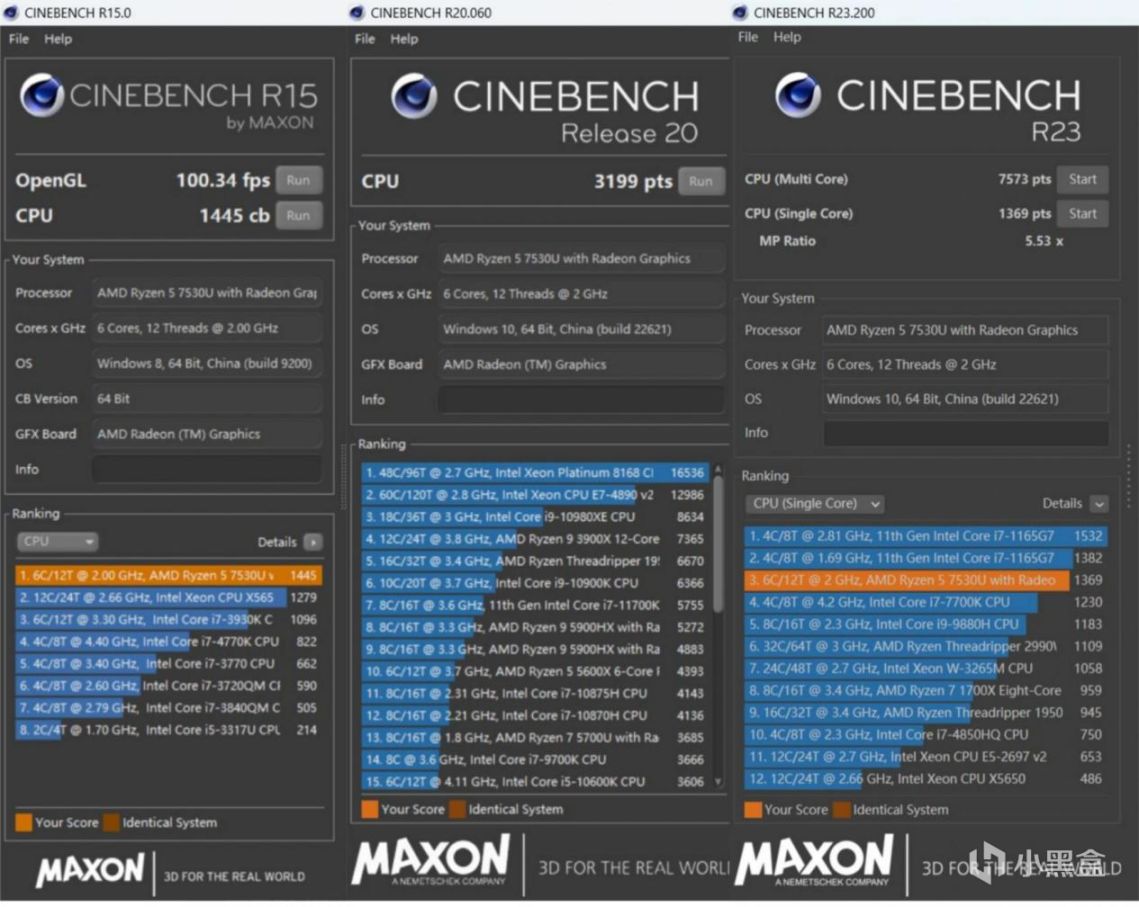Start the CPU Single Core test in R23

(x=1082, y=213)
